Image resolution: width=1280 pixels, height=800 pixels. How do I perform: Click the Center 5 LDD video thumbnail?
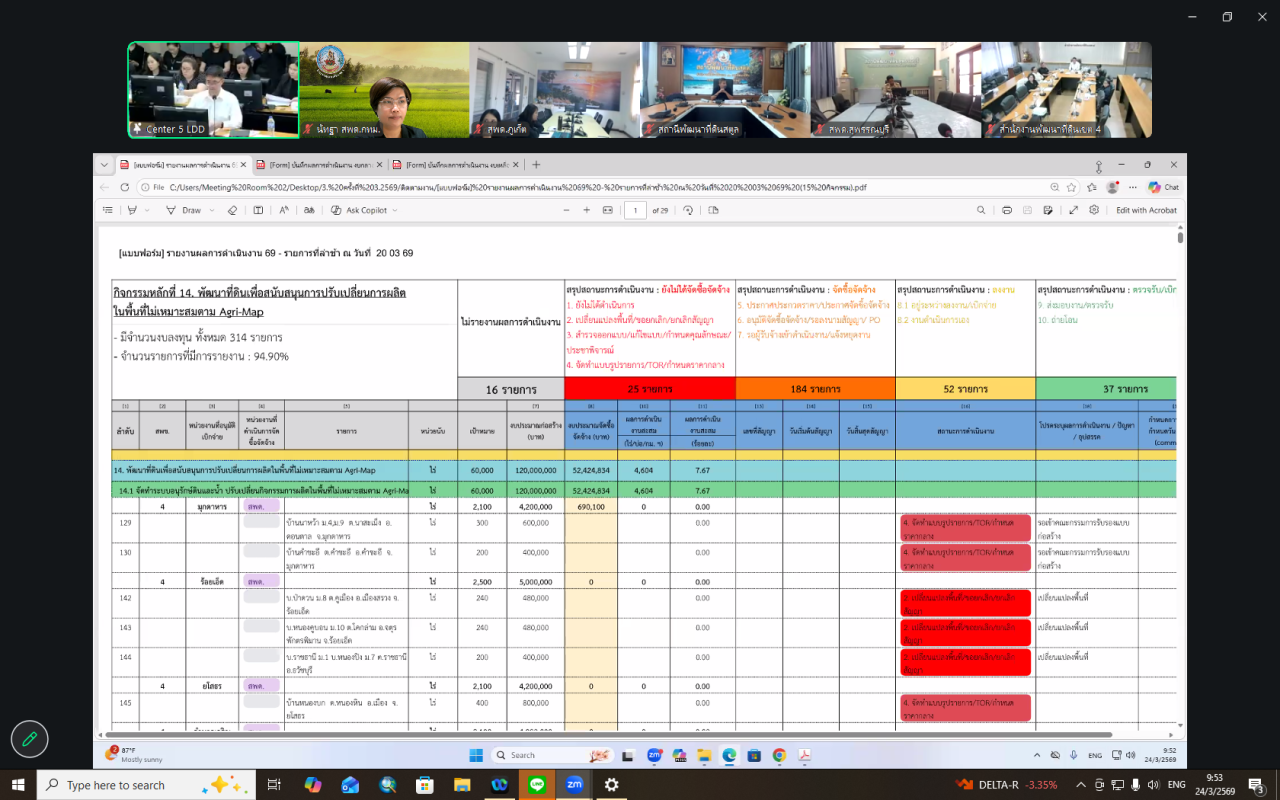(213, 89)
